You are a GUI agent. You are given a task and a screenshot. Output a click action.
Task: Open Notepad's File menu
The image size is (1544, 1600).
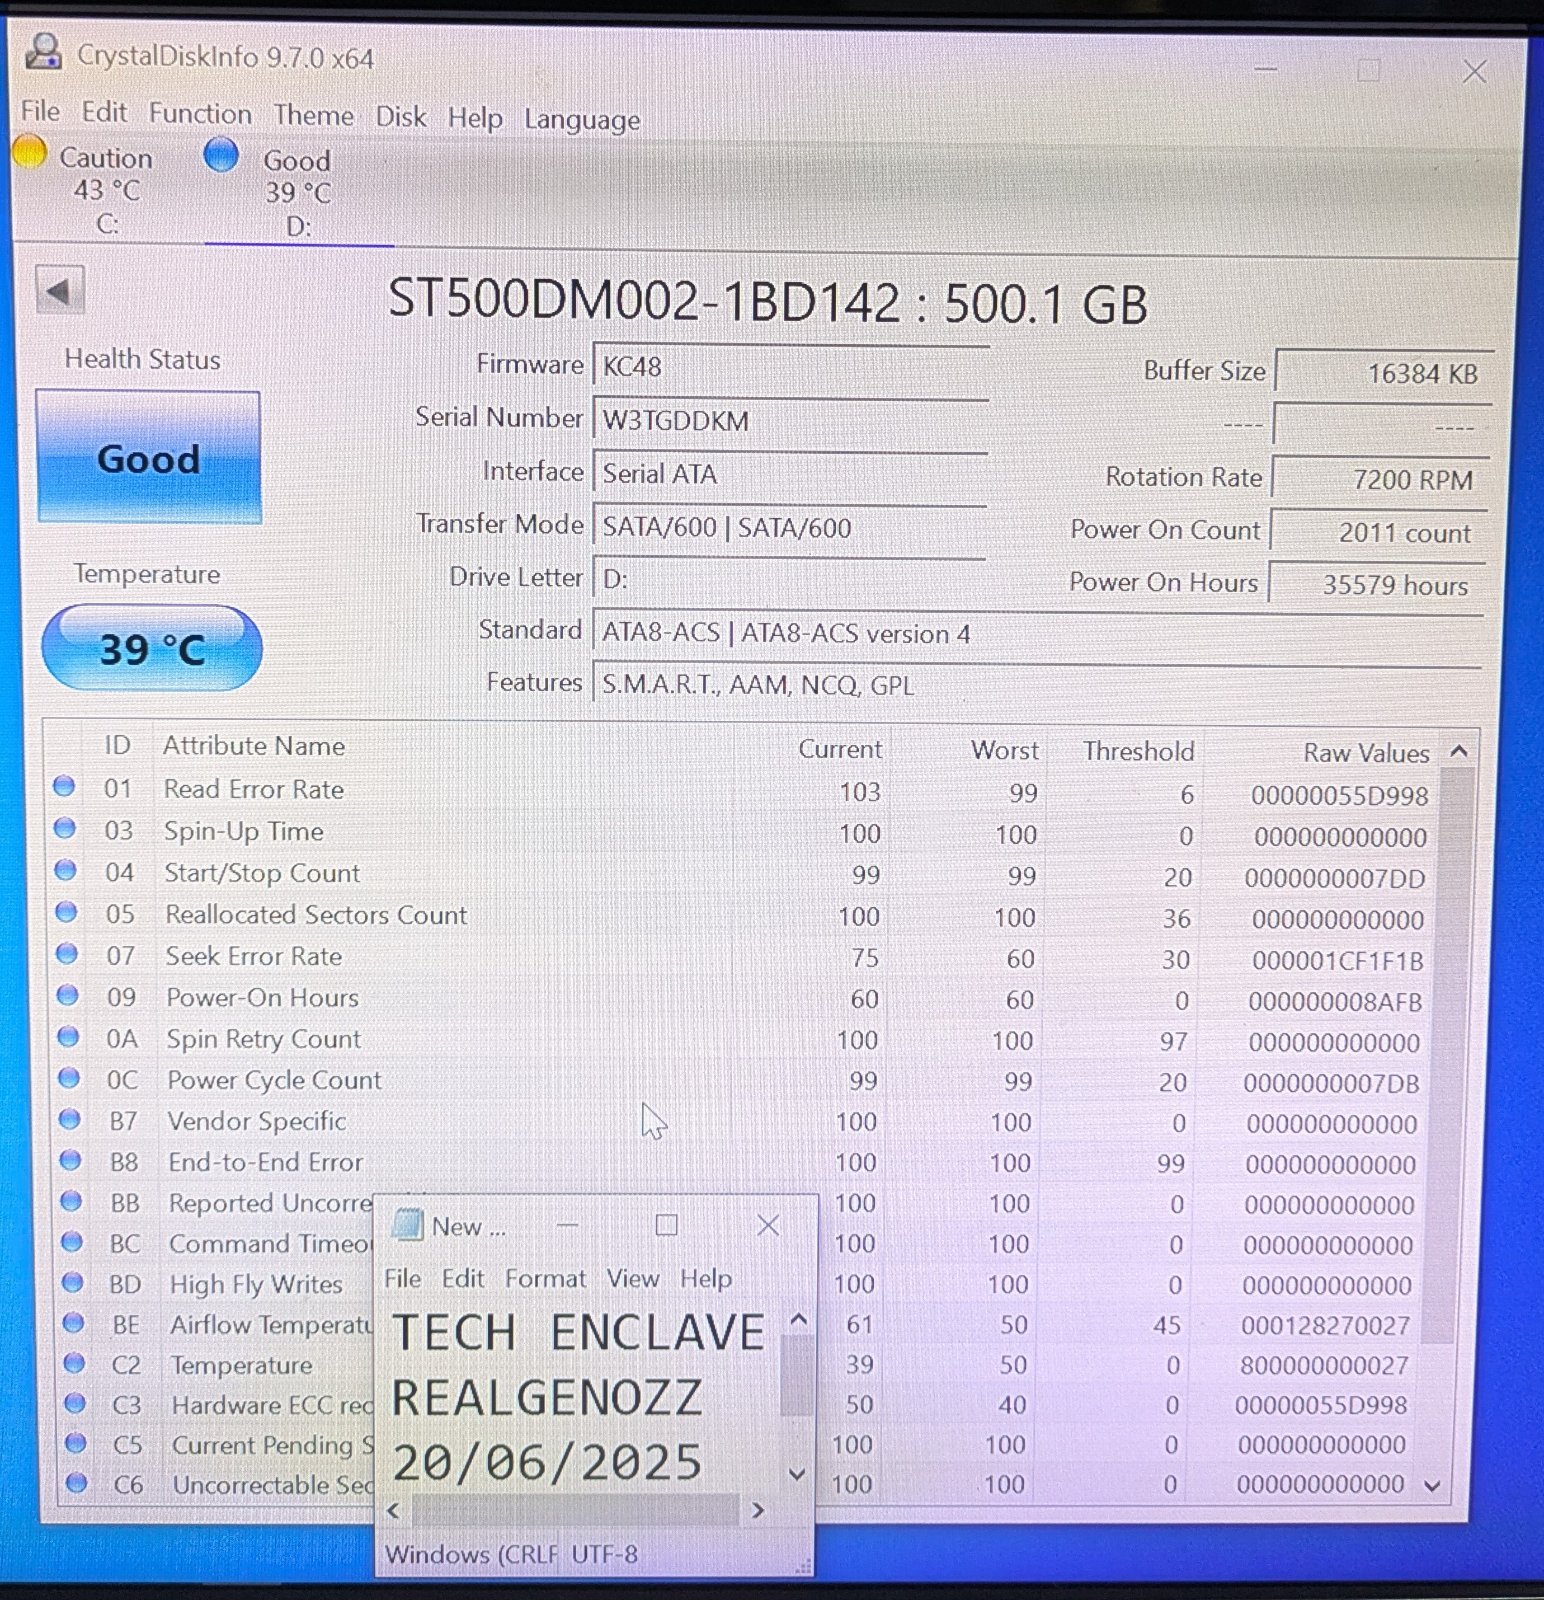click(403, 1278)
